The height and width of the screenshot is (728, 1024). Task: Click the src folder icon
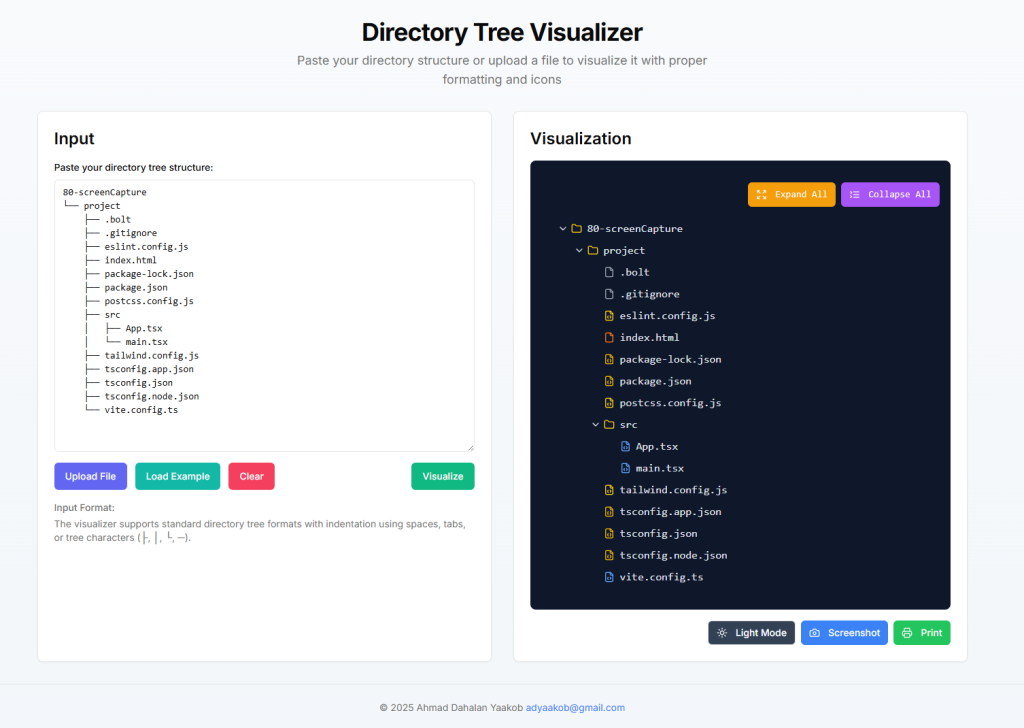point(609,425)
